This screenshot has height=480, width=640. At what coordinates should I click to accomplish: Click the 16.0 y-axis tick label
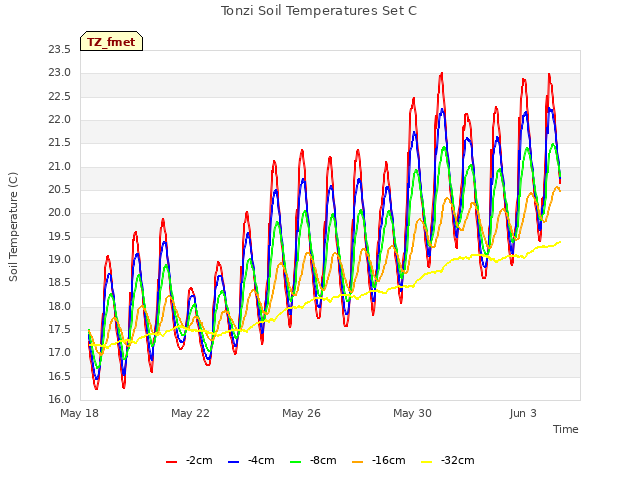60,400
